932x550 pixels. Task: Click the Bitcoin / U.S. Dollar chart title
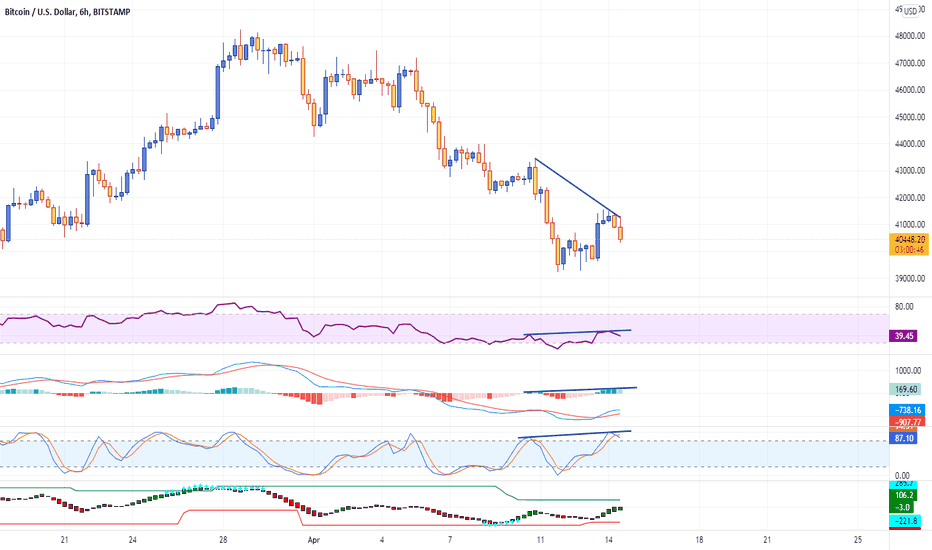click(67, 12)
